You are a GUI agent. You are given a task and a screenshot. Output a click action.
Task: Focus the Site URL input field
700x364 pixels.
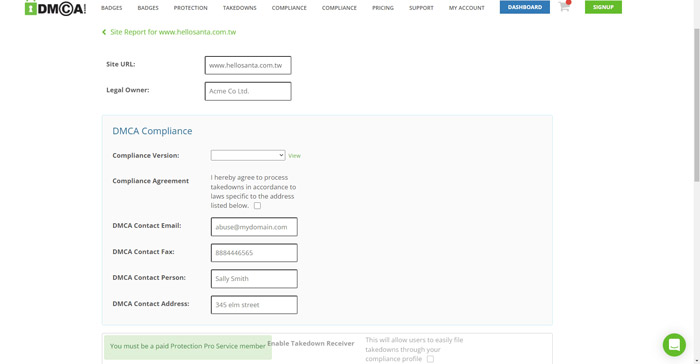248,65
